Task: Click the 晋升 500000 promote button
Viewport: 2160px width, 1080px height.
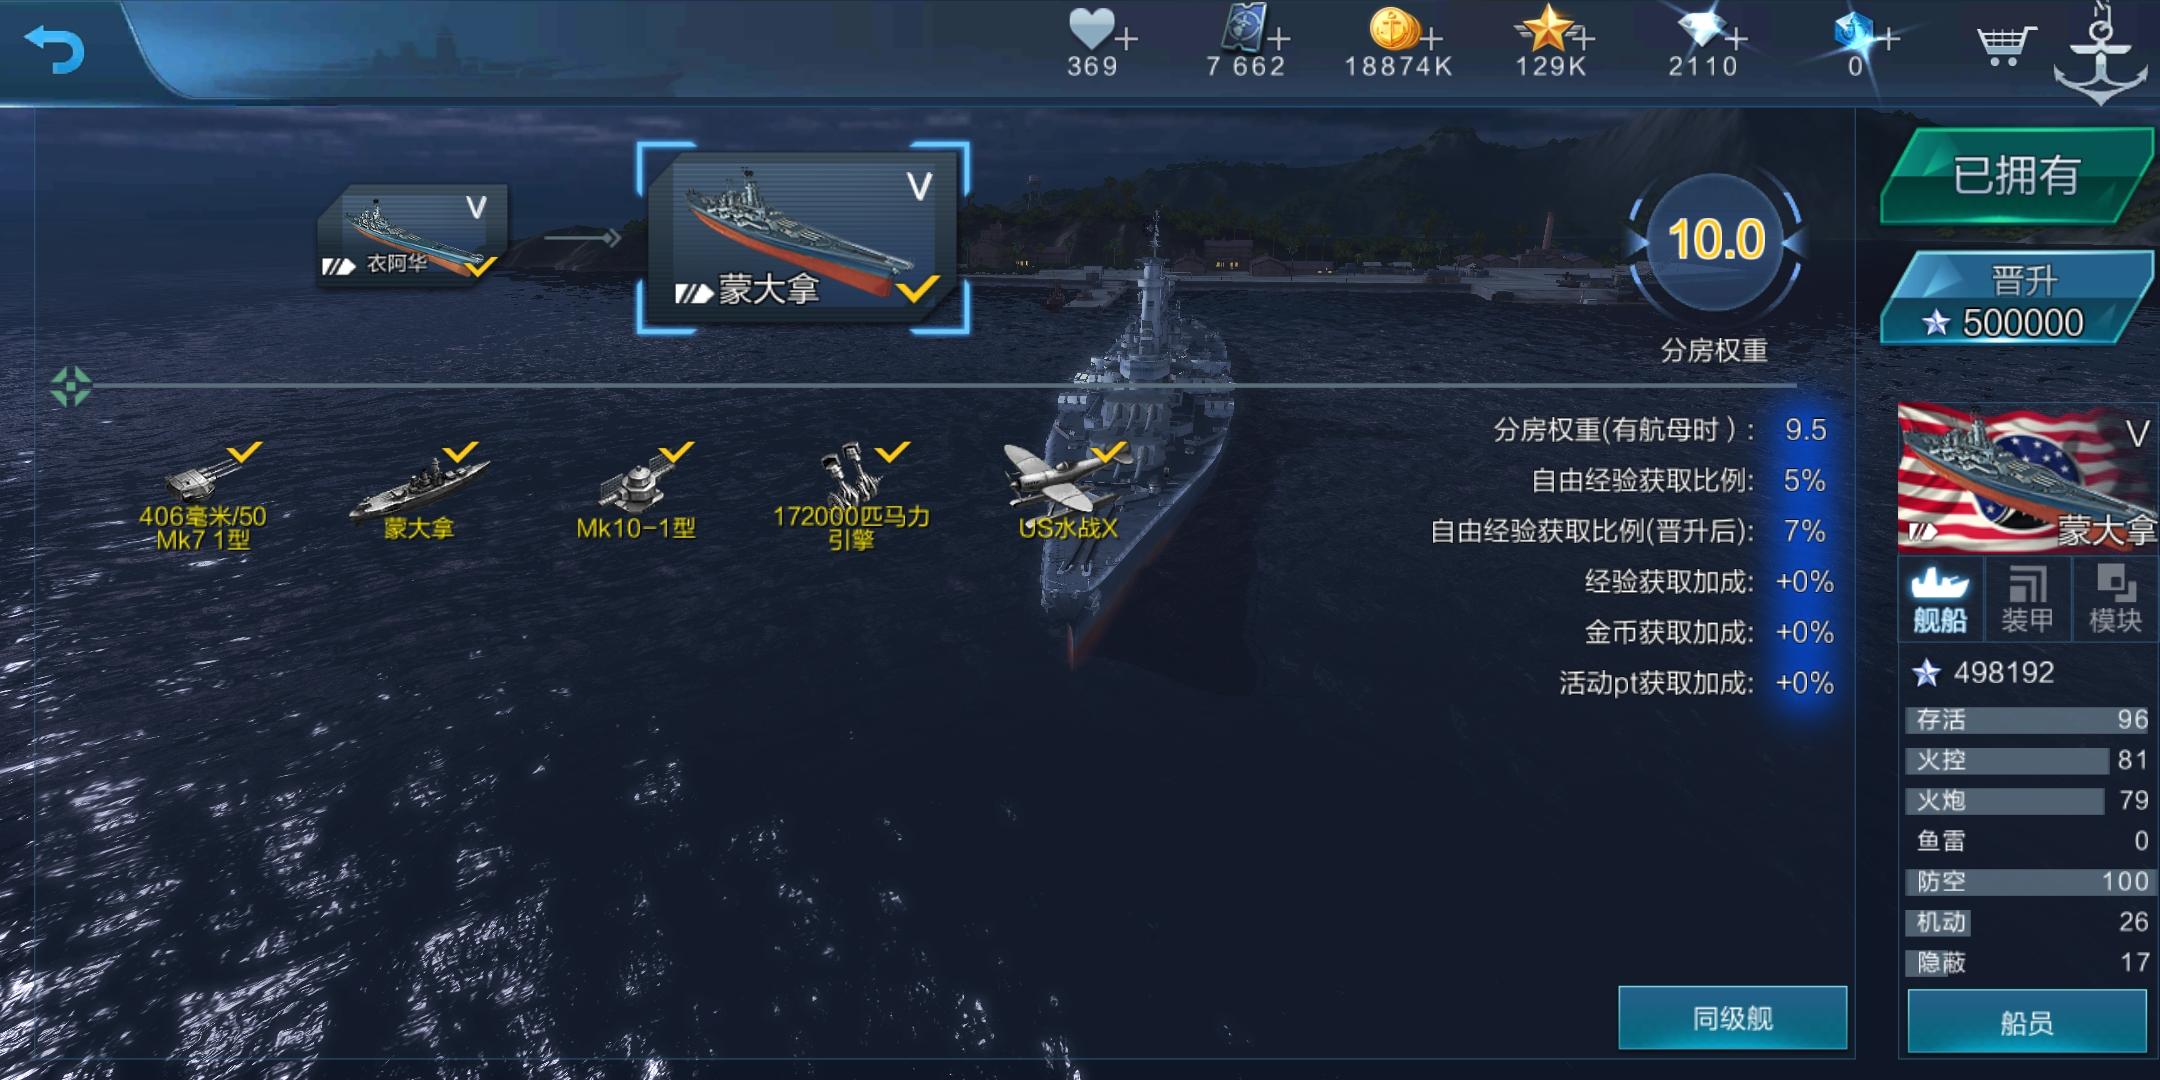Action: [2016, 300]
